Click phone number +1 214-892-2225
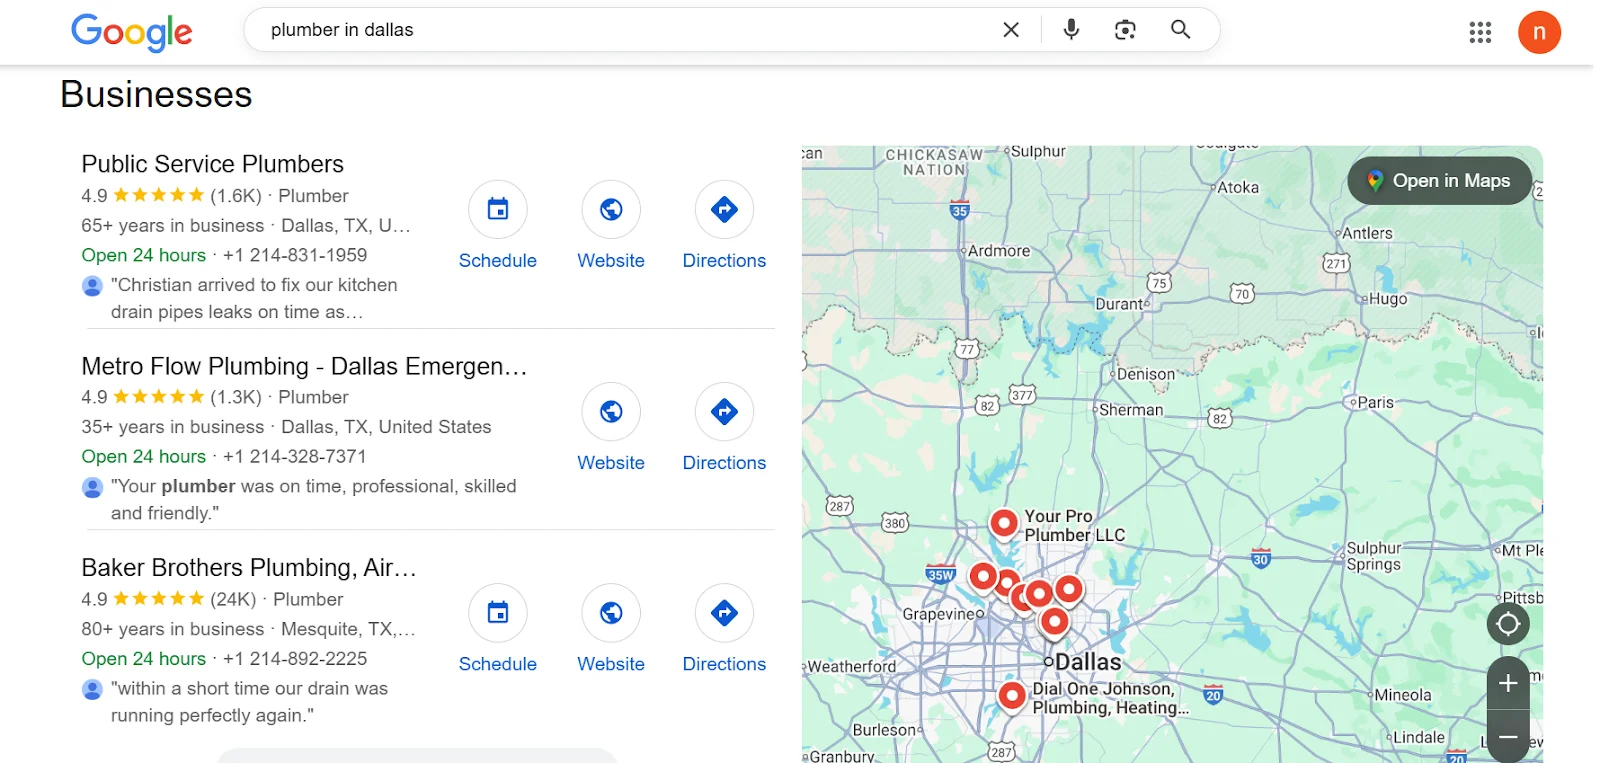 (x=295, y=659)
